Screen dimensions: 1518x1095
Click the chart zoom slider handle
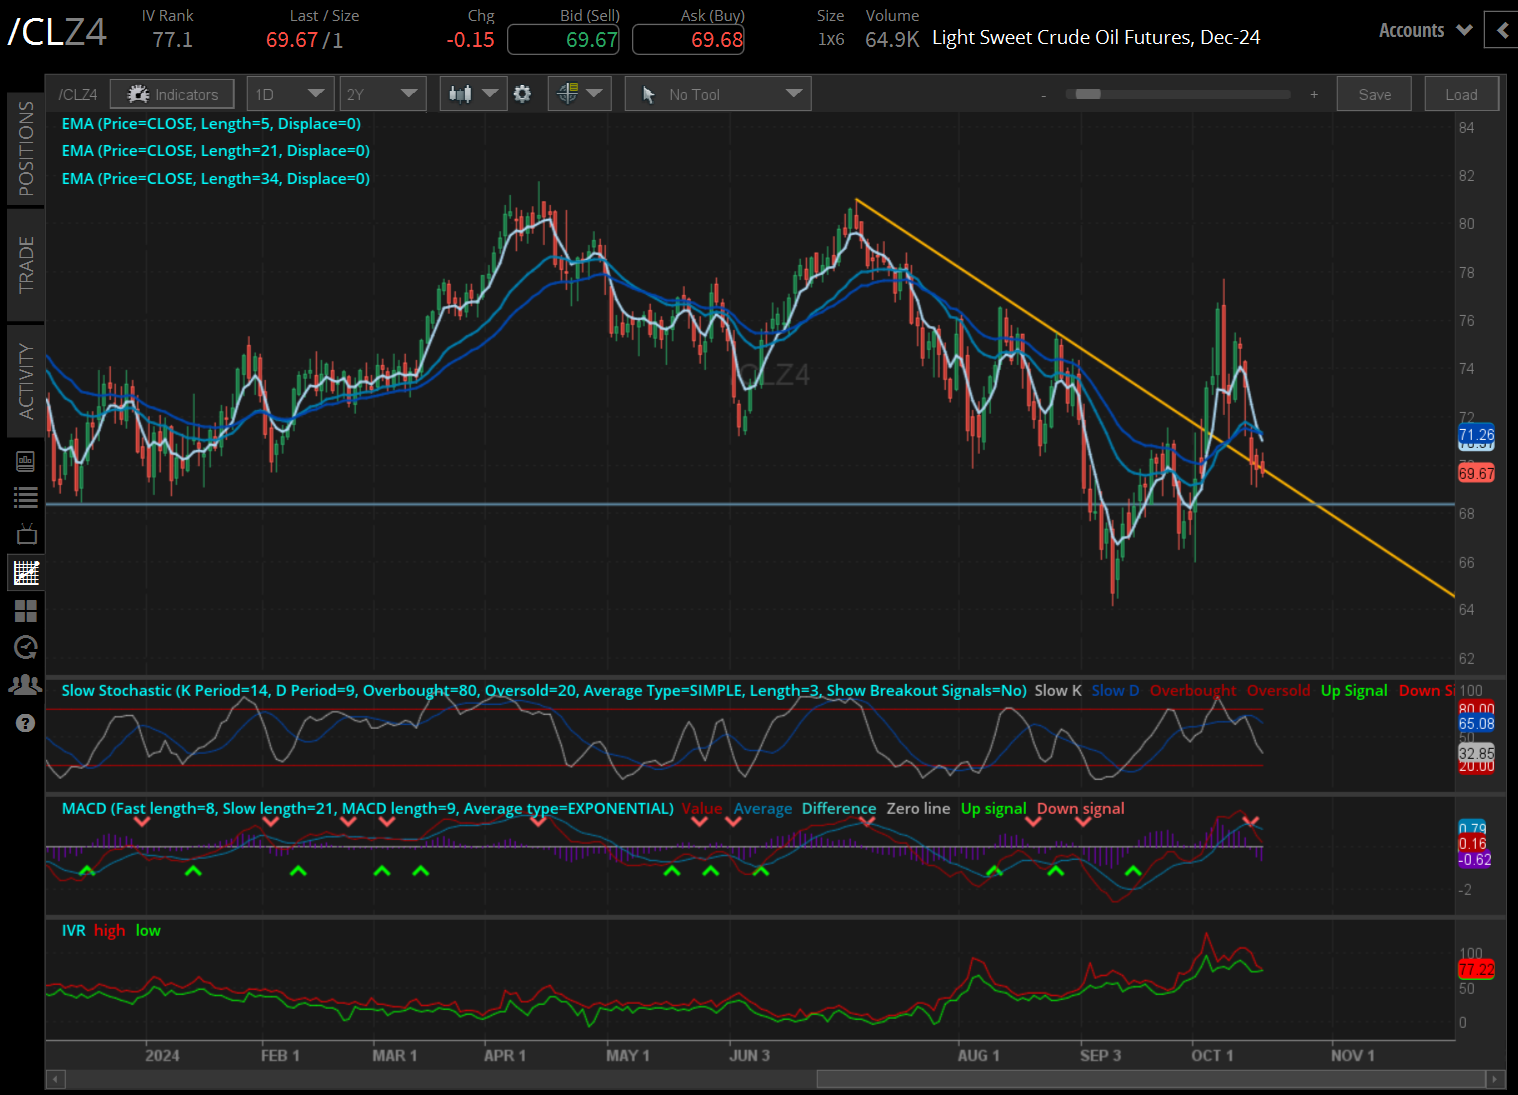1088,94
